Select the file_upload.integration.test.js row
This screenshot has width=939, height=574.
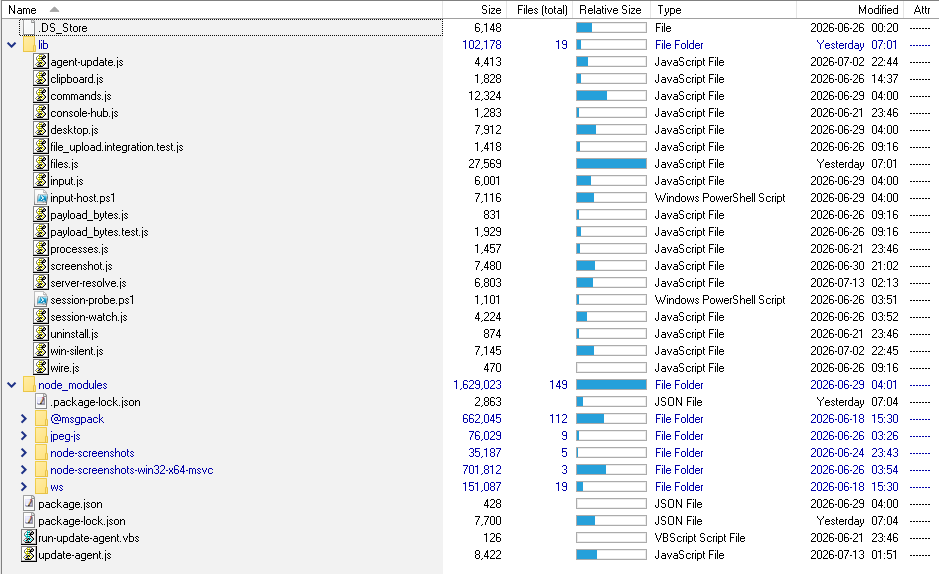470,147
